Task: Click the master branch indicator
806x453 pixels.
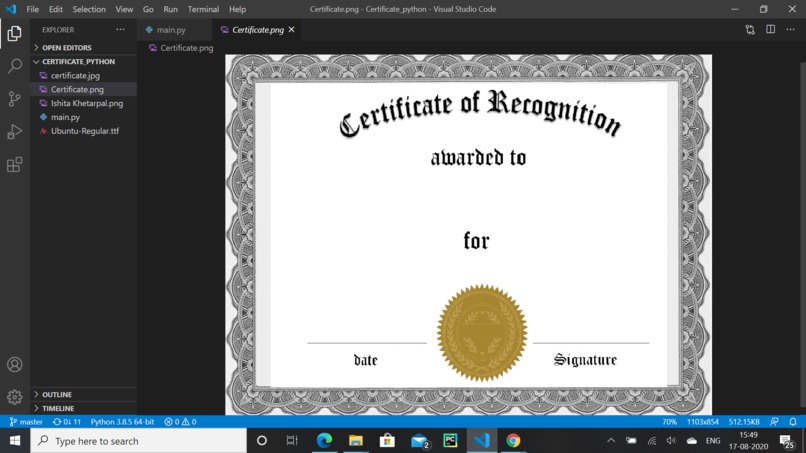Action: tap(26, 422)
